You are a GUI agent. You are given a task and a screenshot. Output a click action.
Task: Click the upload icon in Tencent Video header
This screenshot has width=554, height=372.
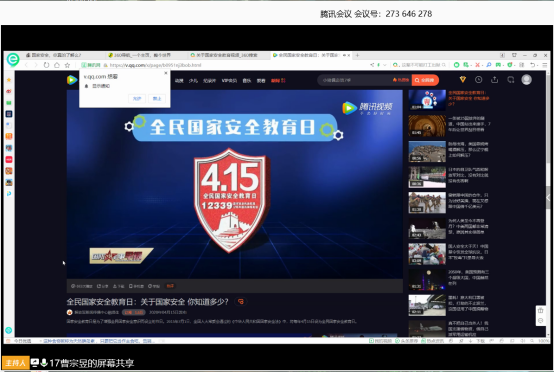point(495,80)
